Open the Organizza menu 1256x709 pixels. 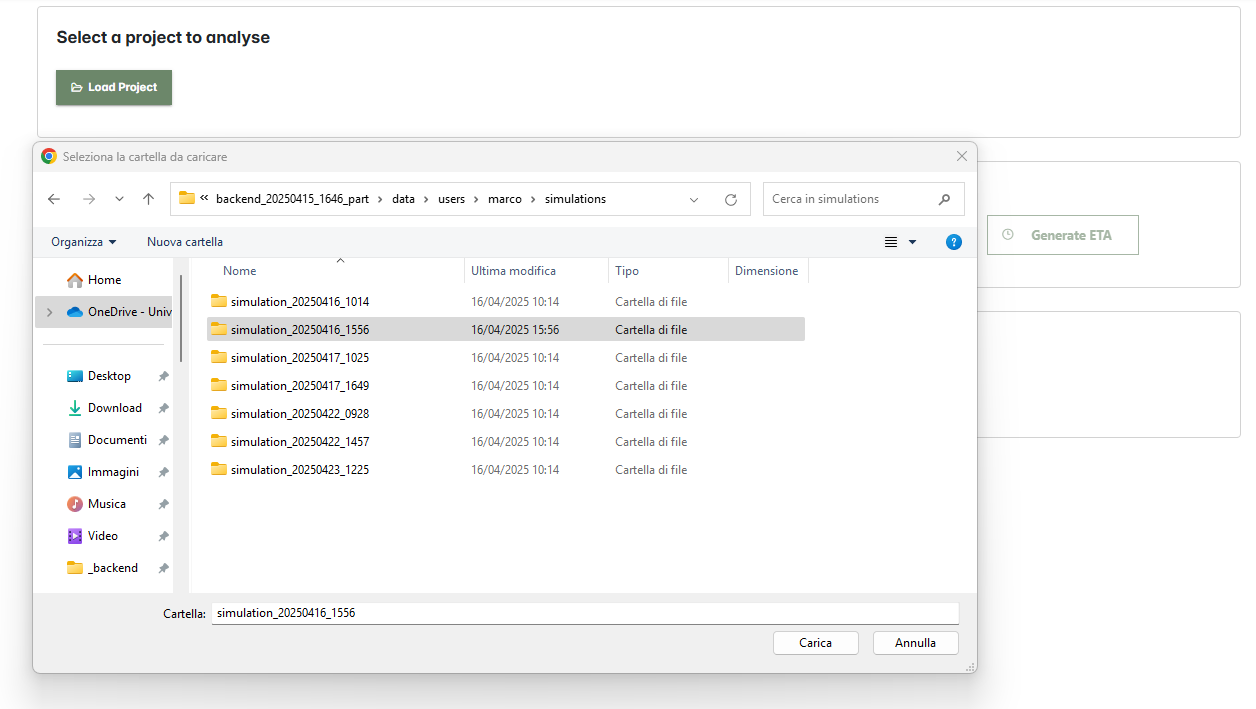[x=84, y=242]
